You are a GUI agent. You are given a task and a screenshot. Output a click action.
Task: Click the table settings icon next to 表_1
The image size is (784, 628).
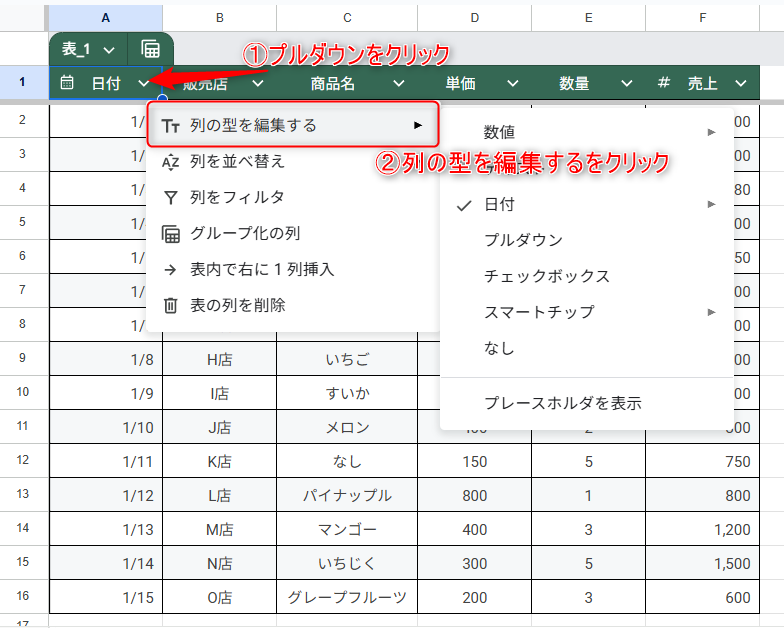coord(150,49)
